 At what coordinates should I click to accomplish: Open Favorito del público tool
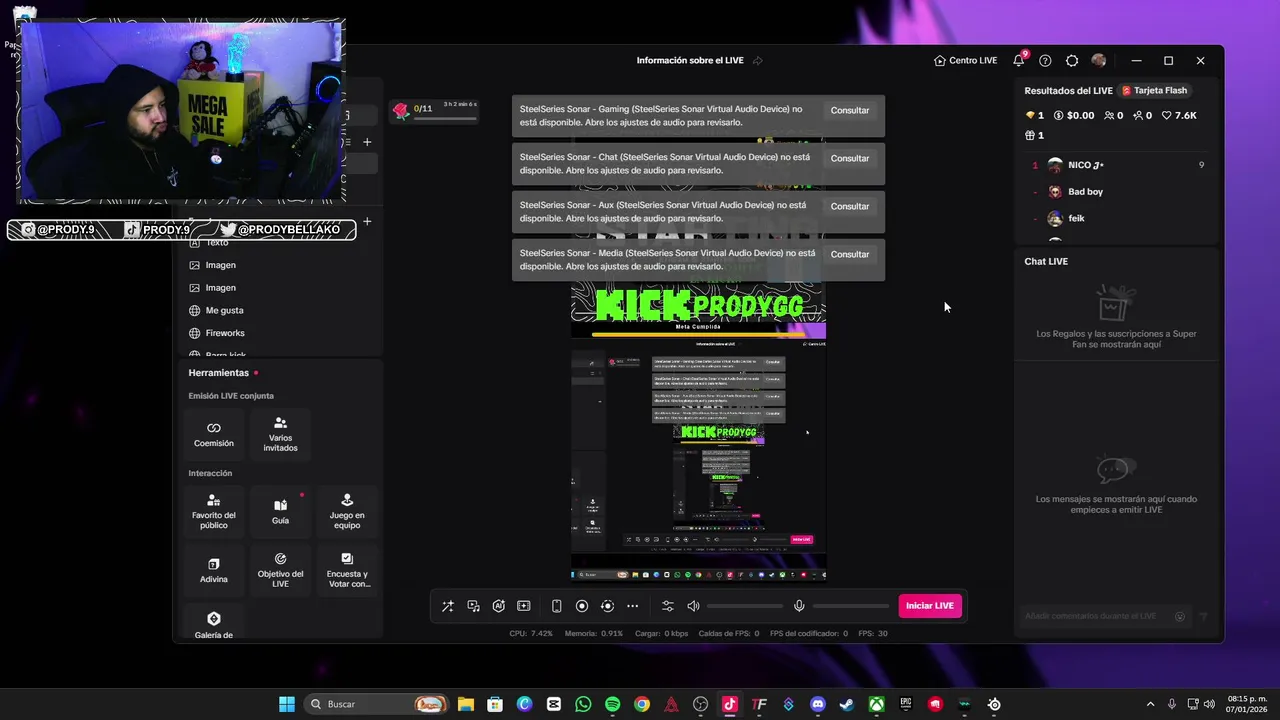pos(214,511)
